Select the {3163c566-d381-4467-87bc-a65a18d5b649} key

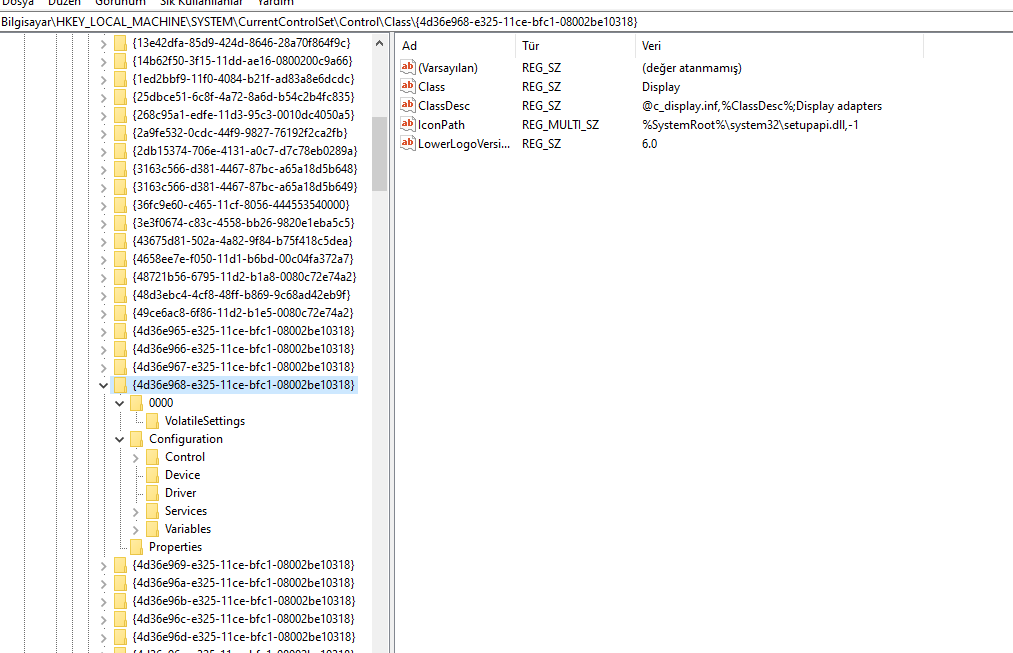coord(244,187)
